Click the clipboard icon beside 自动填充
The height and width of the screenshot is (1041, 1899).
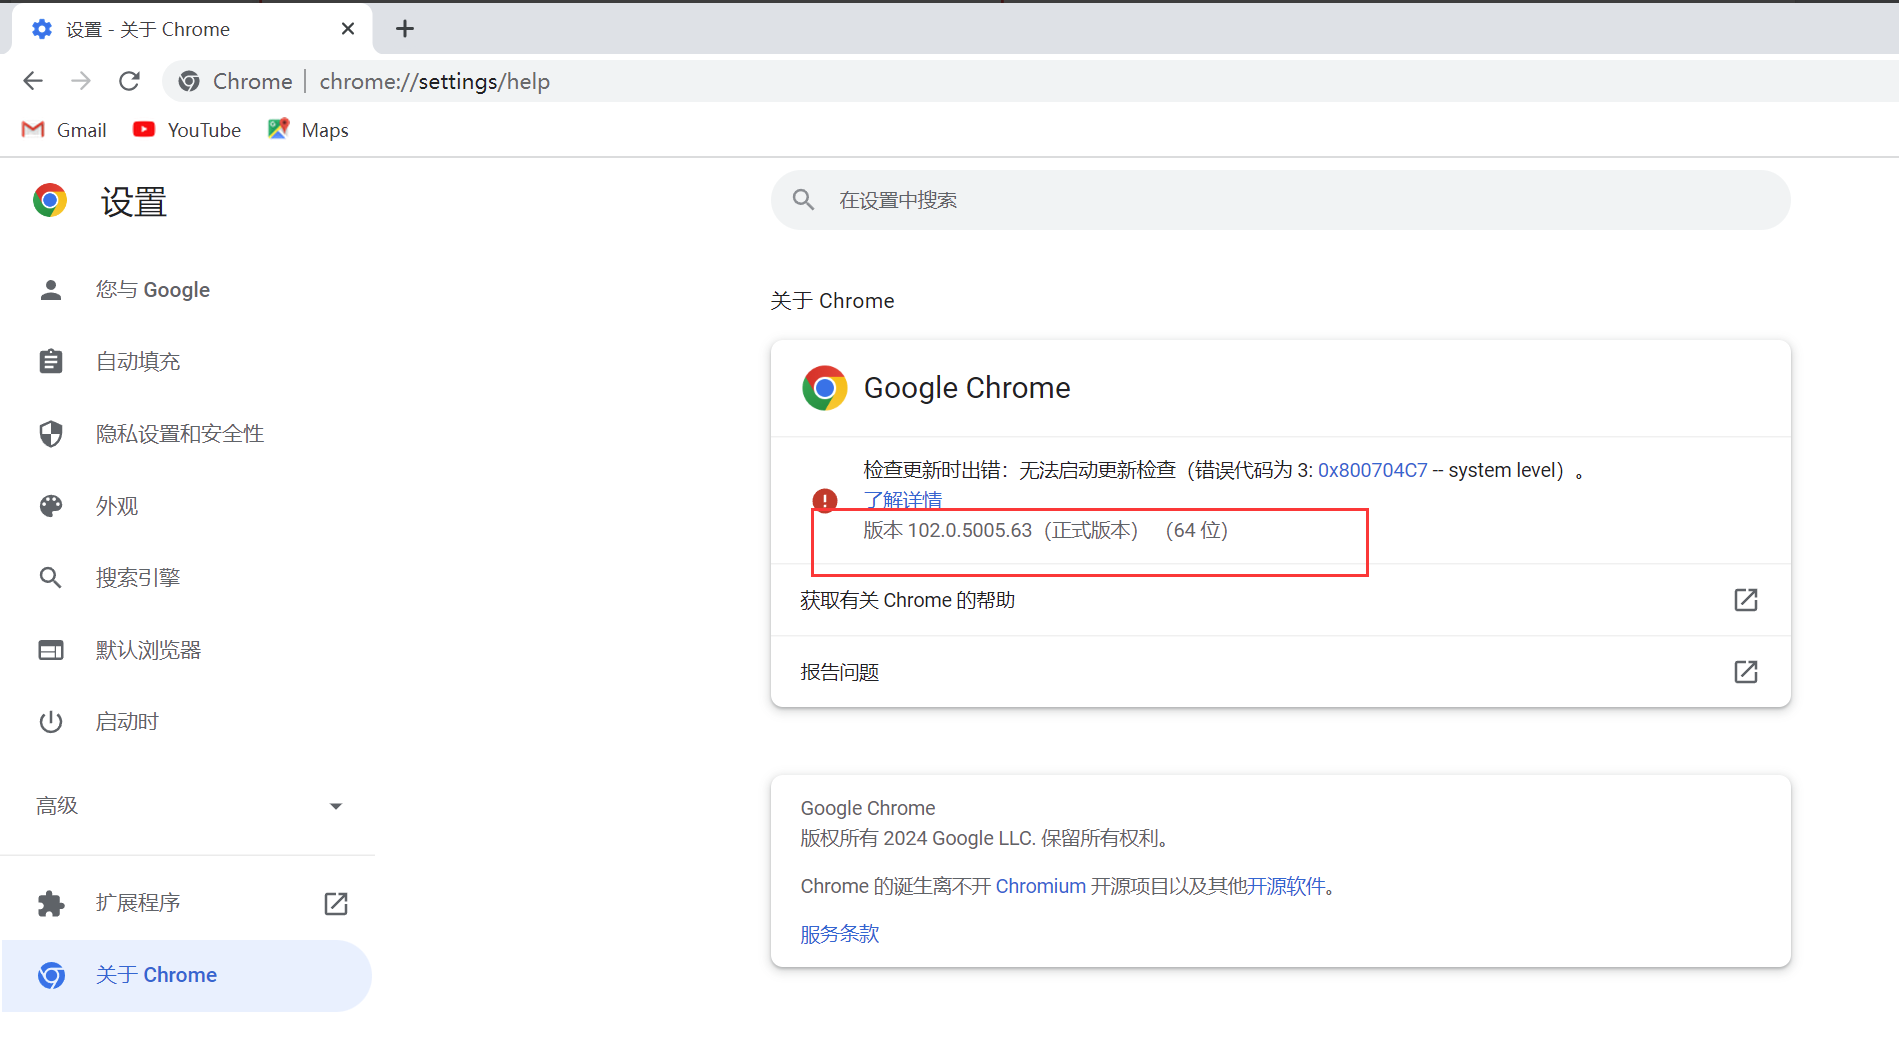51,361
